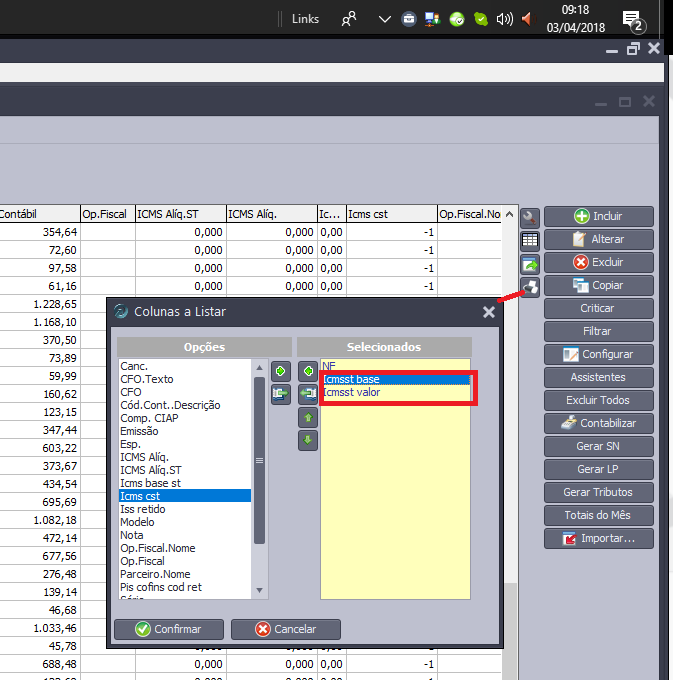Select Icms base st option
673x680 pixels.
coord(185,483)
